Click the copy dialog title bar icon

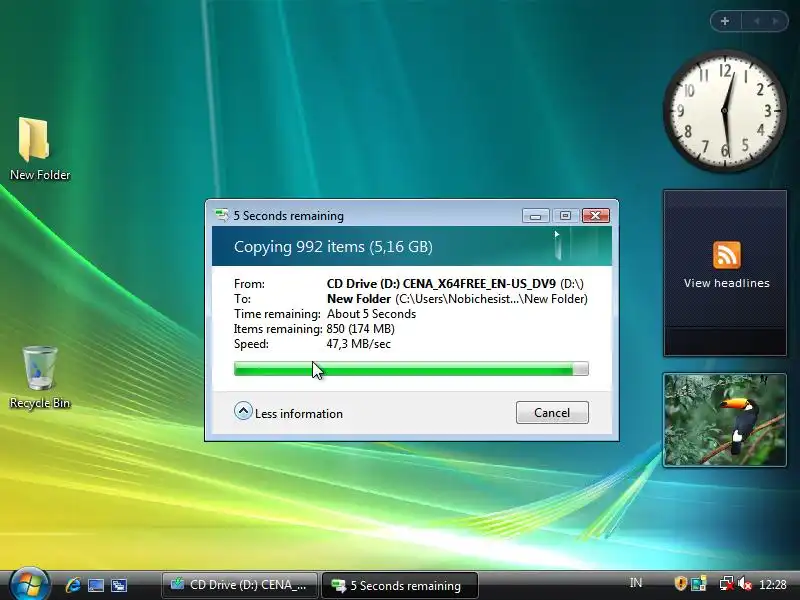pyautogui.click(x=221, y=215)
